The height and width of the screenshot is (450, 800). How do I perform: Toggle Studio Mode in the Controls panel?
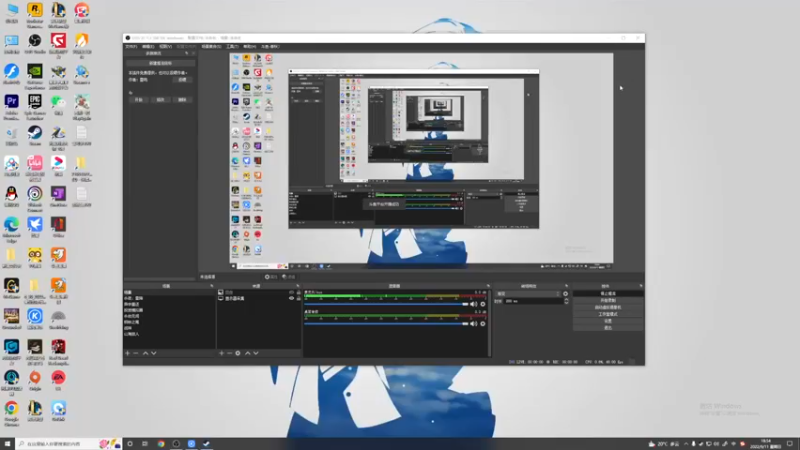608,314
